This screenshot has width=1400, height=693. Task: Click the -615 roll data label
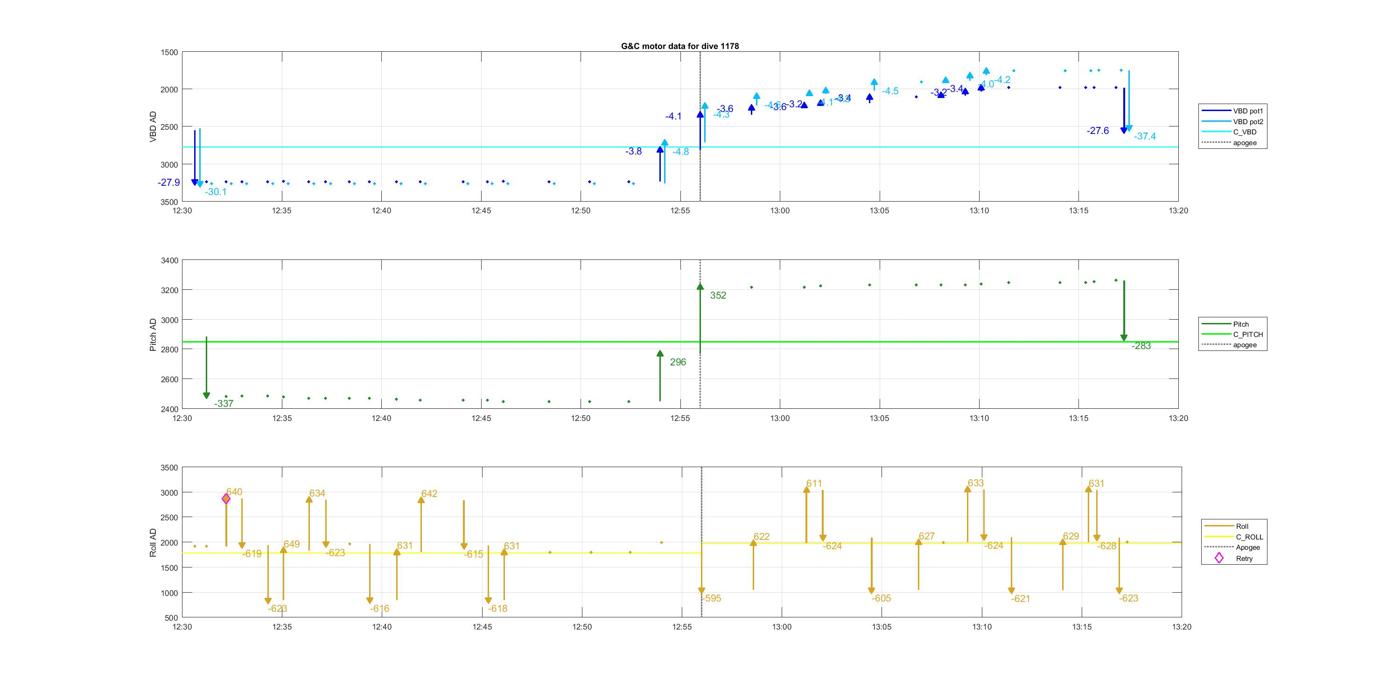474,554
